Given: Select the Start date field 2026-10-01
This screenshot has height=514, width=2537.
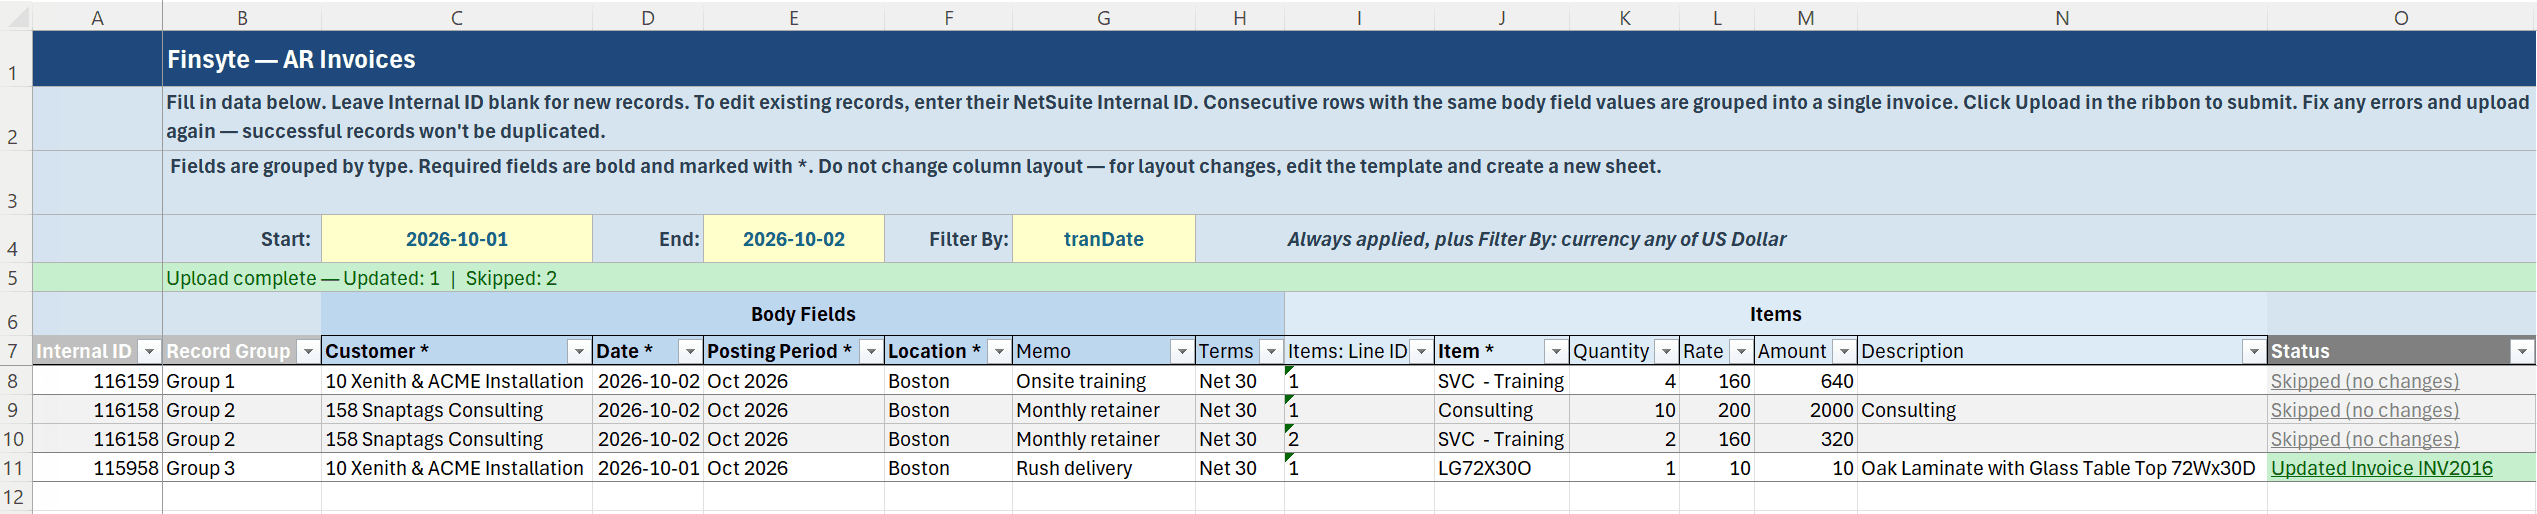Looking at the screenshot, I should [x=457, y=239].
